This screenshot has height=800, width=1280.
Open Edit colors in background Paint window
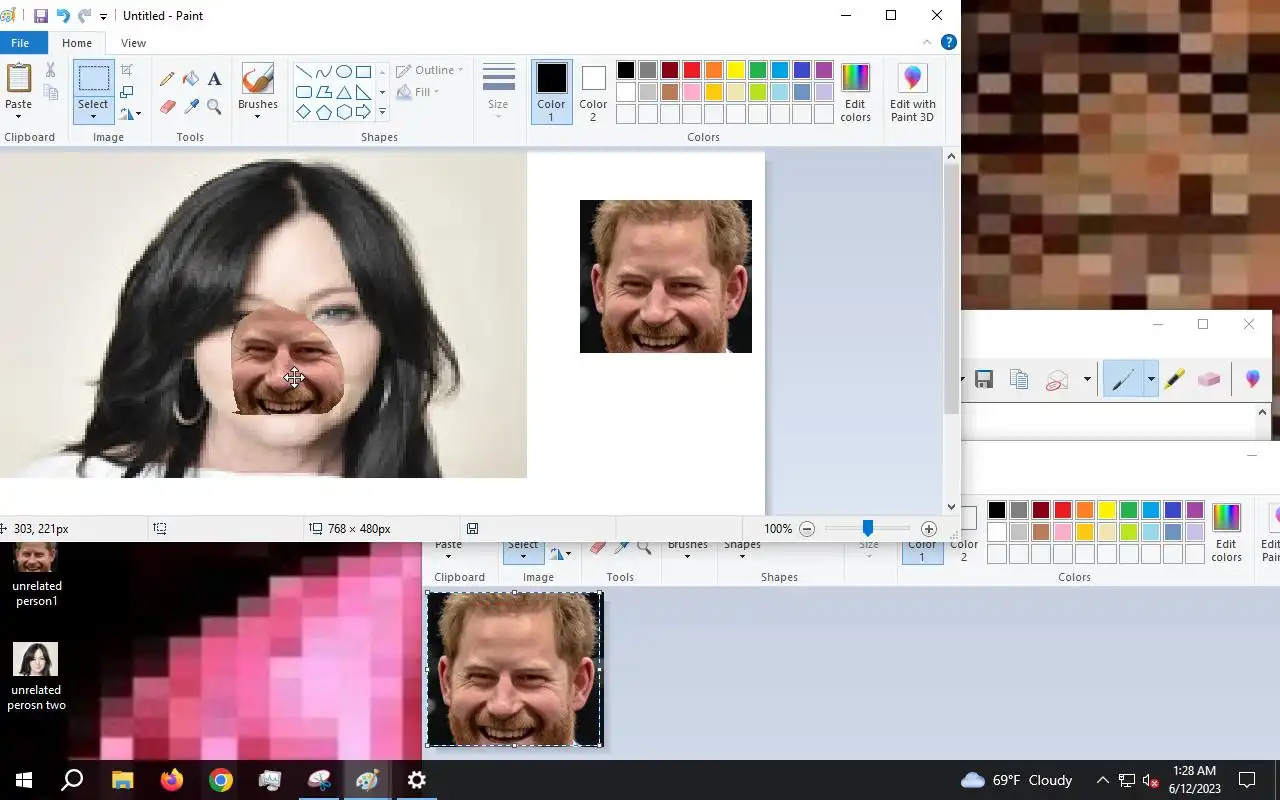[x=1226, y=533]
